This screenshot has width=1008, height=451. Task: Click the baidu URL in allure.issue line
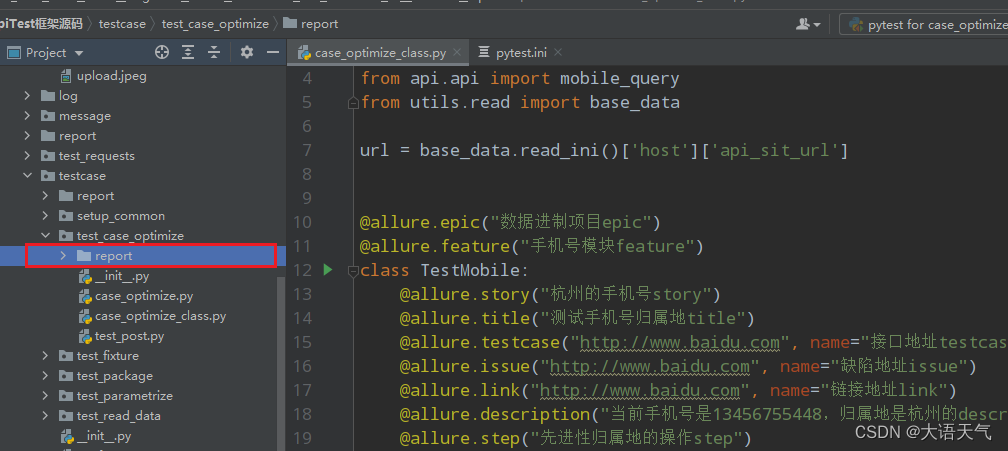point(650,367)
